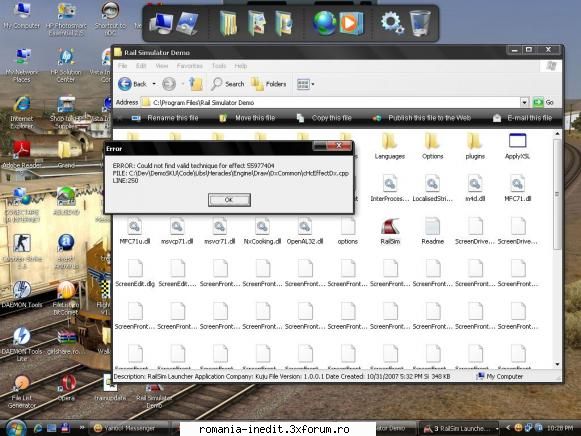Image resolution: width=581 pixels, height=436 pixels.
Task: Click Copy this file
Action: click(324, 118)
